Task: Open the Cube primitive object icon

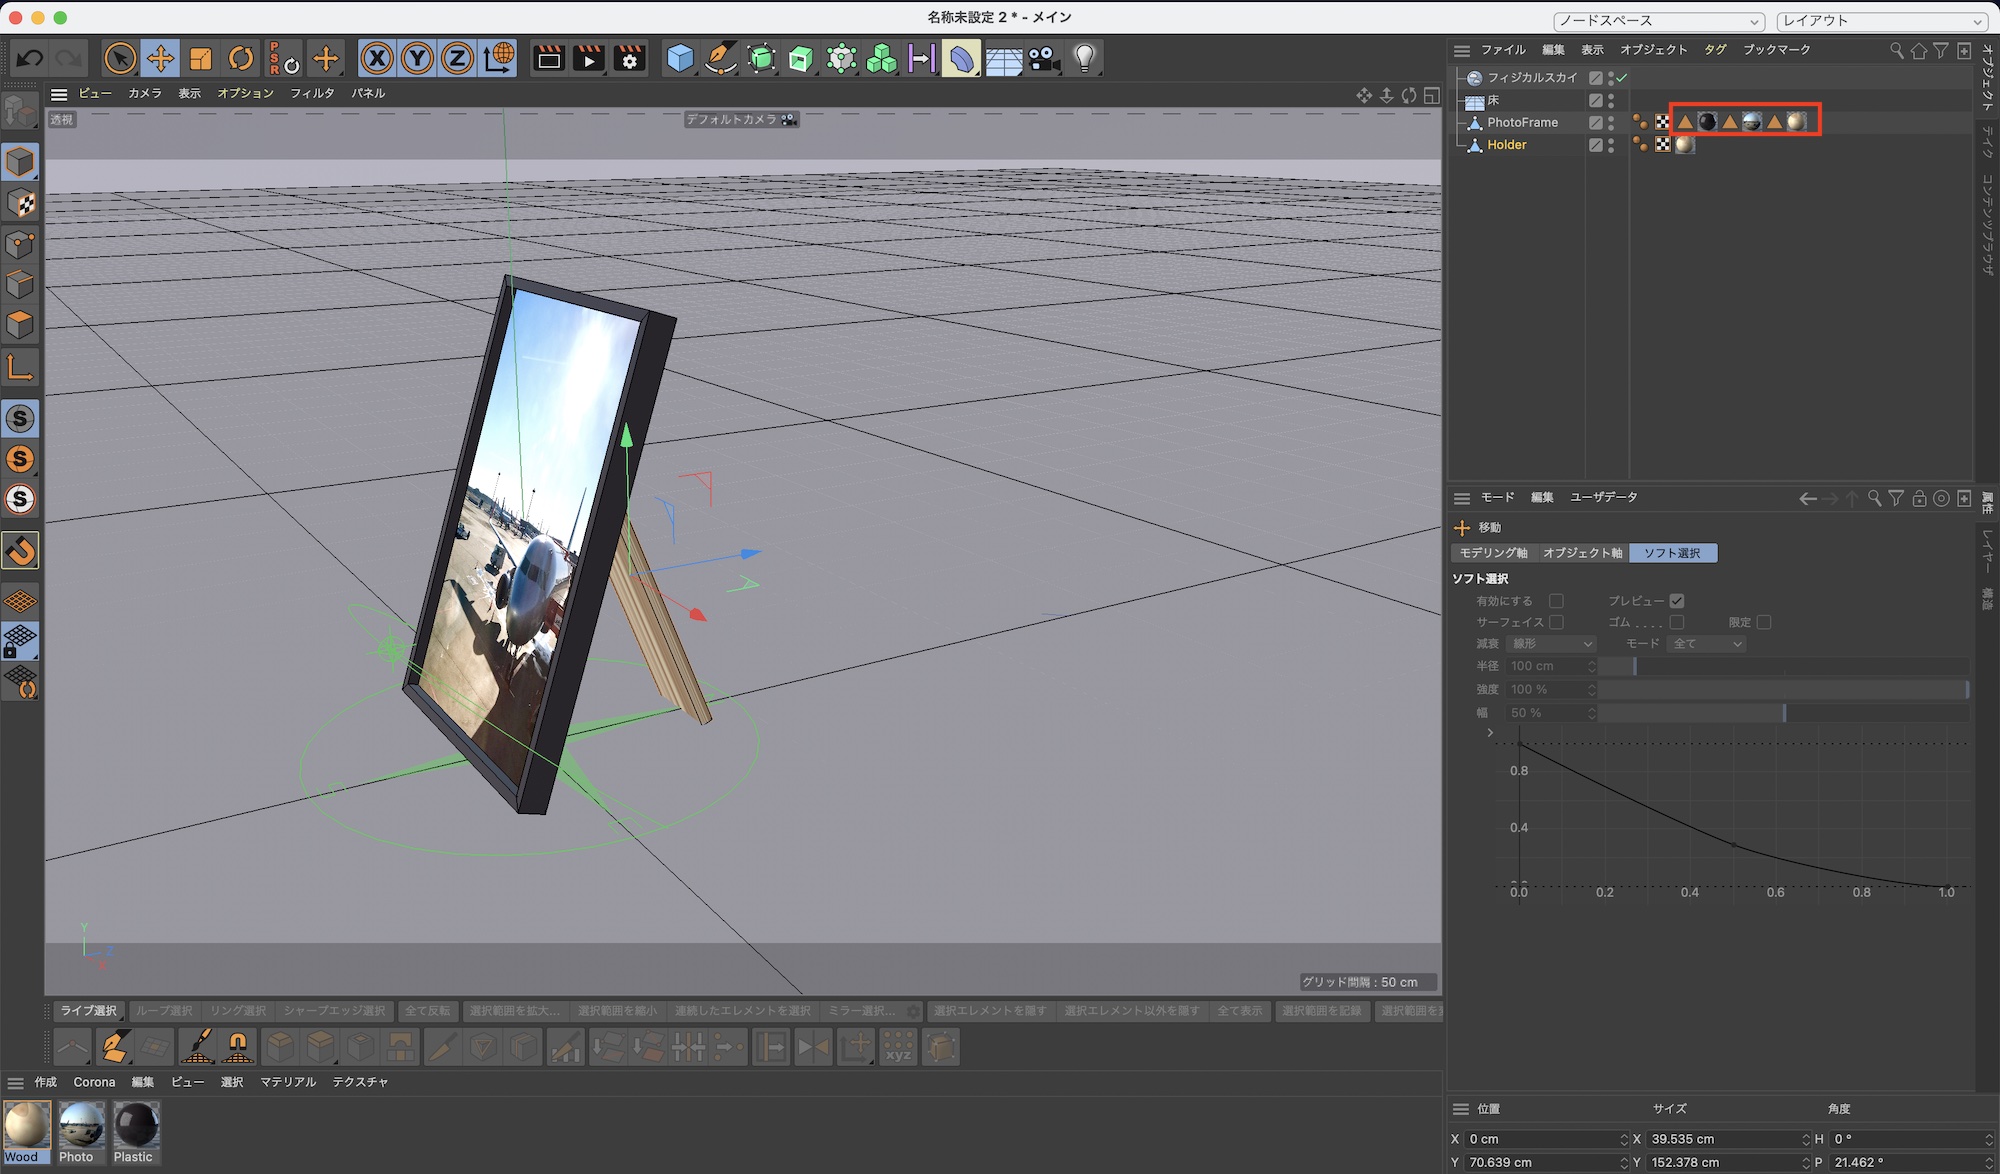Action: coord(680,59)
